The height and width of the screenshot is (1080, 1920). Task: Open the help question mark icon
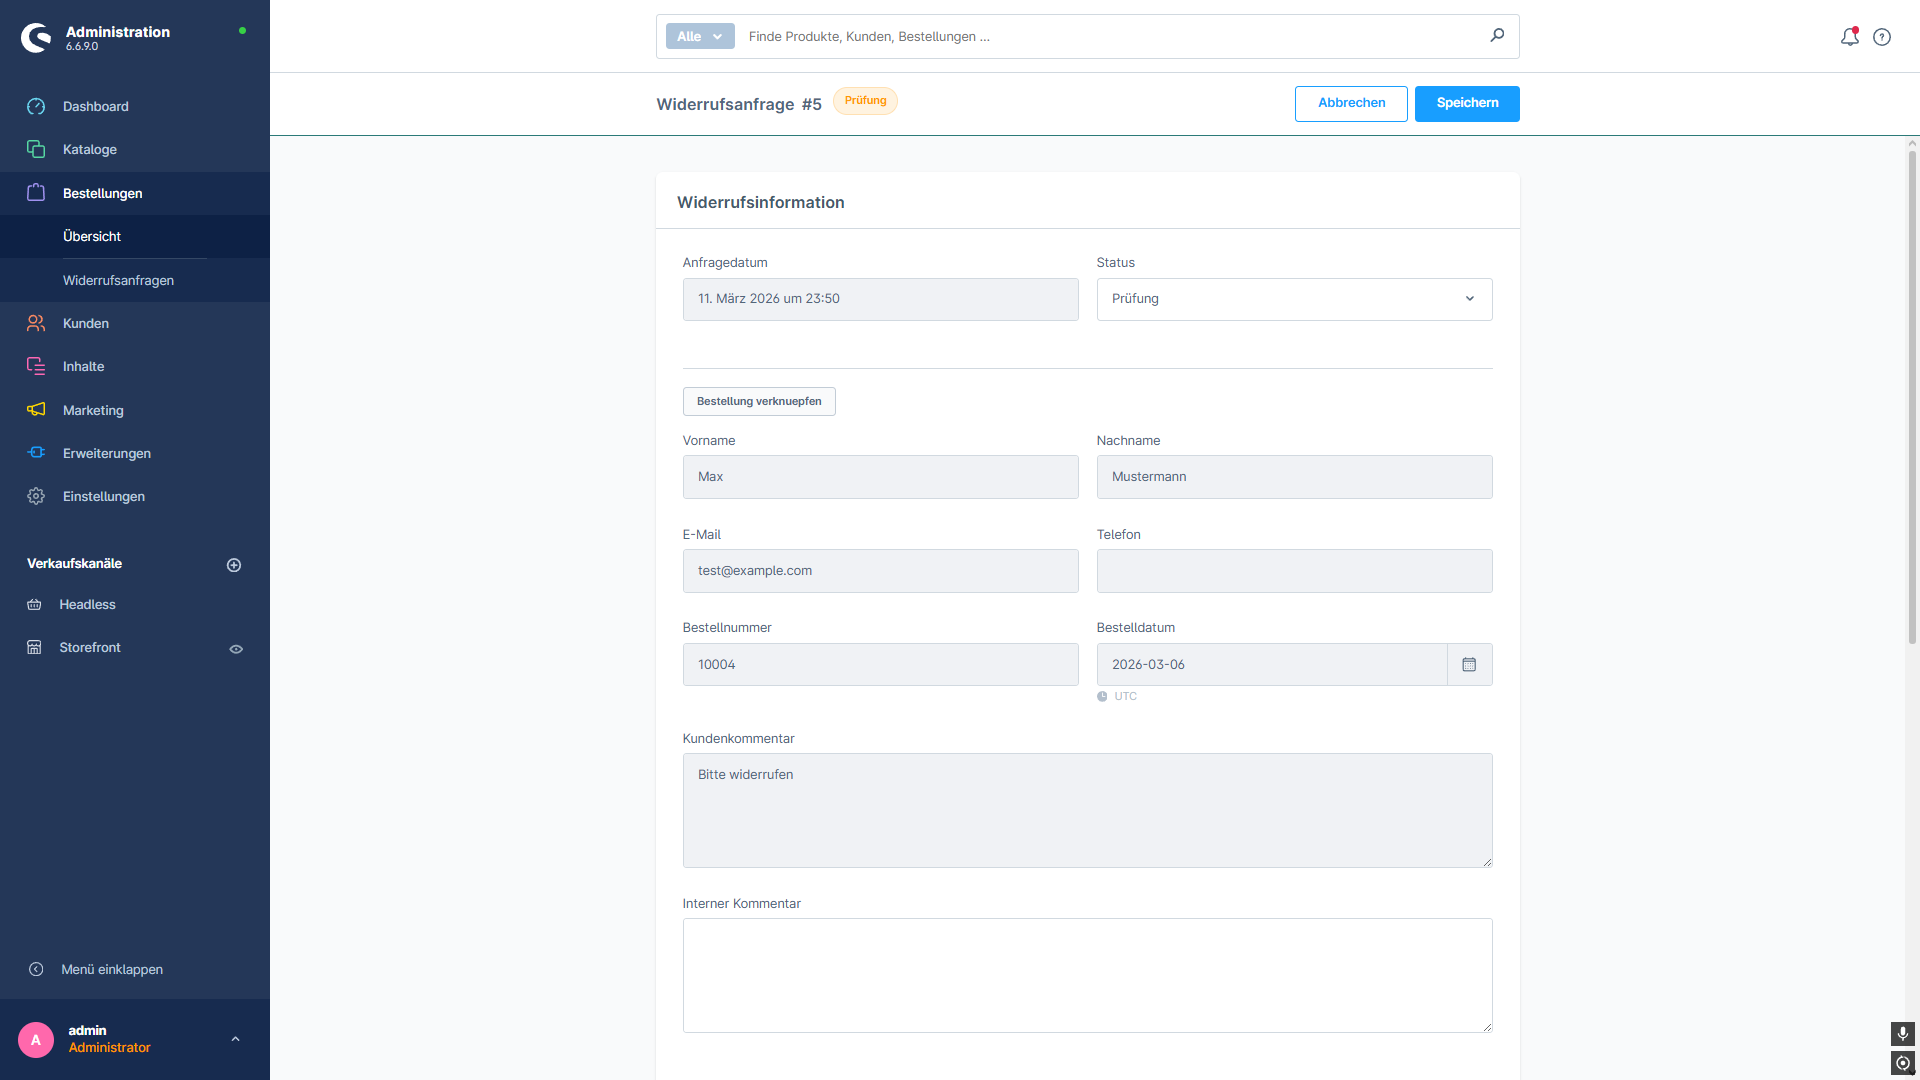coord(1882,37)
